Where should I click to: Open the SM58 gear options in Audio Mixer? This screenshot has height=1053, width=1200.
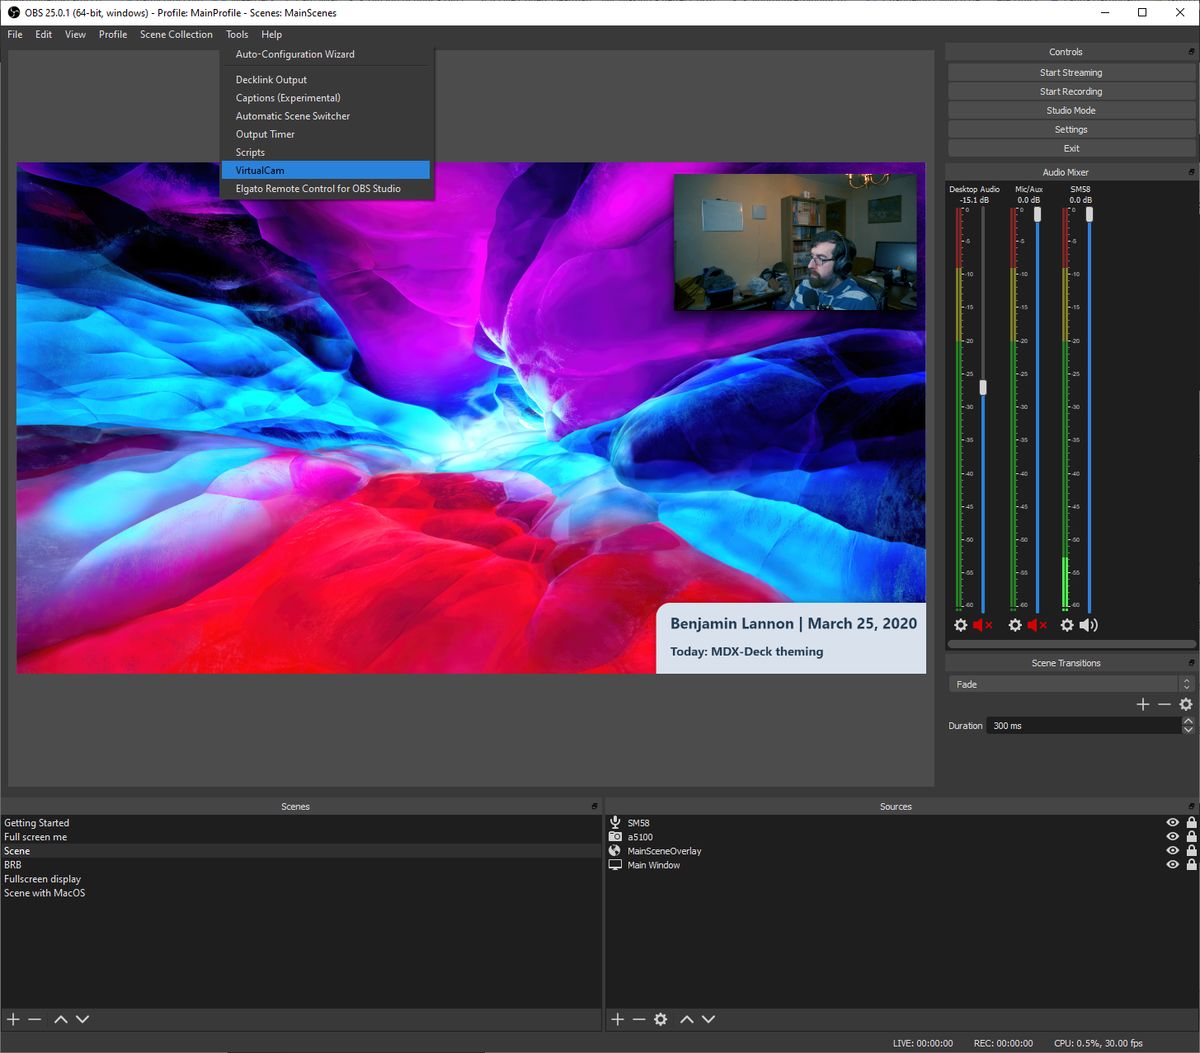tap(1068, 625)
